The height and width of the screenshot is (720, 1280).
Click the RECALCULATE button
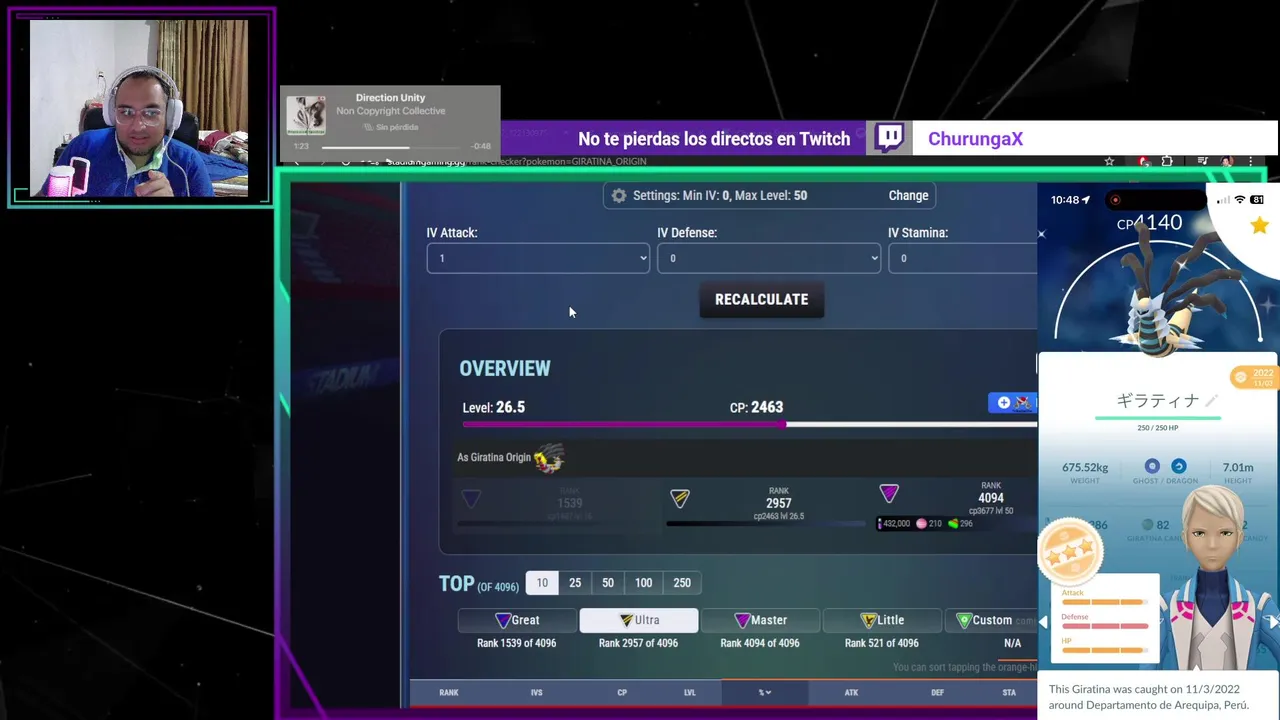(x=762, y=300)
